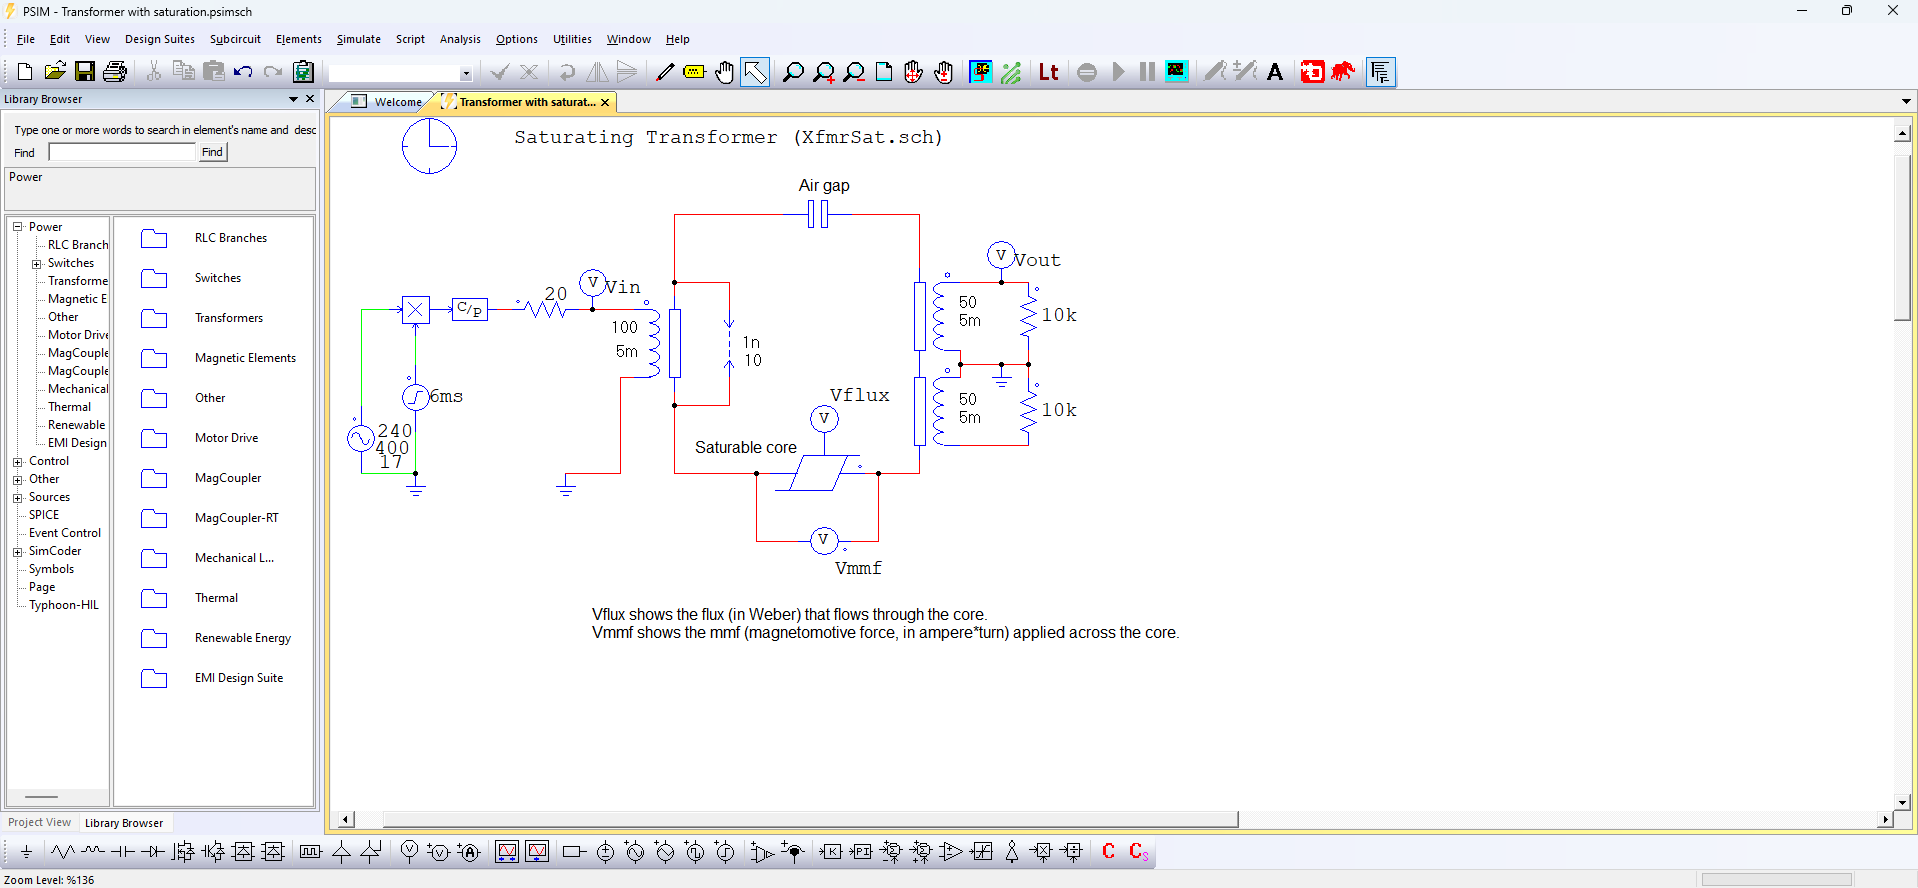Select the resistor element in bottom toolbar
The width and height of the screenshot is (1918, 888).
tap(63, 852)
